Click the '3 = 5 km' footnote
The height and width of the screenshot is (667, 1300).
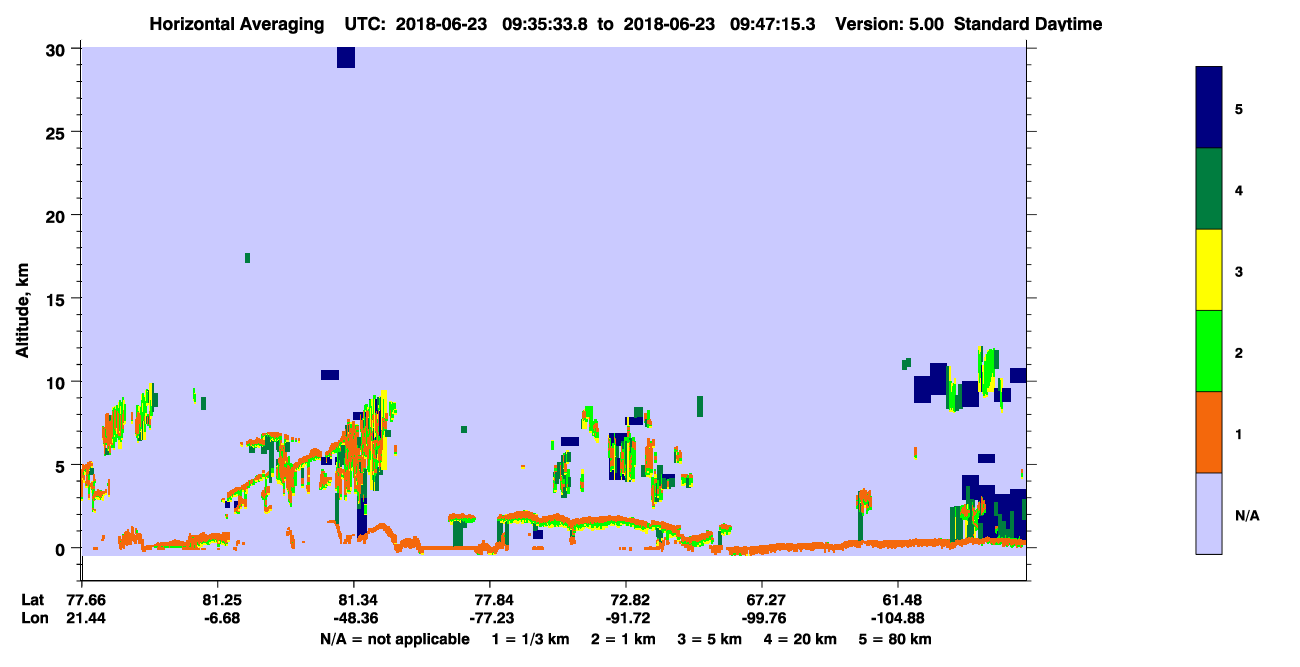[x=711, y=639]
